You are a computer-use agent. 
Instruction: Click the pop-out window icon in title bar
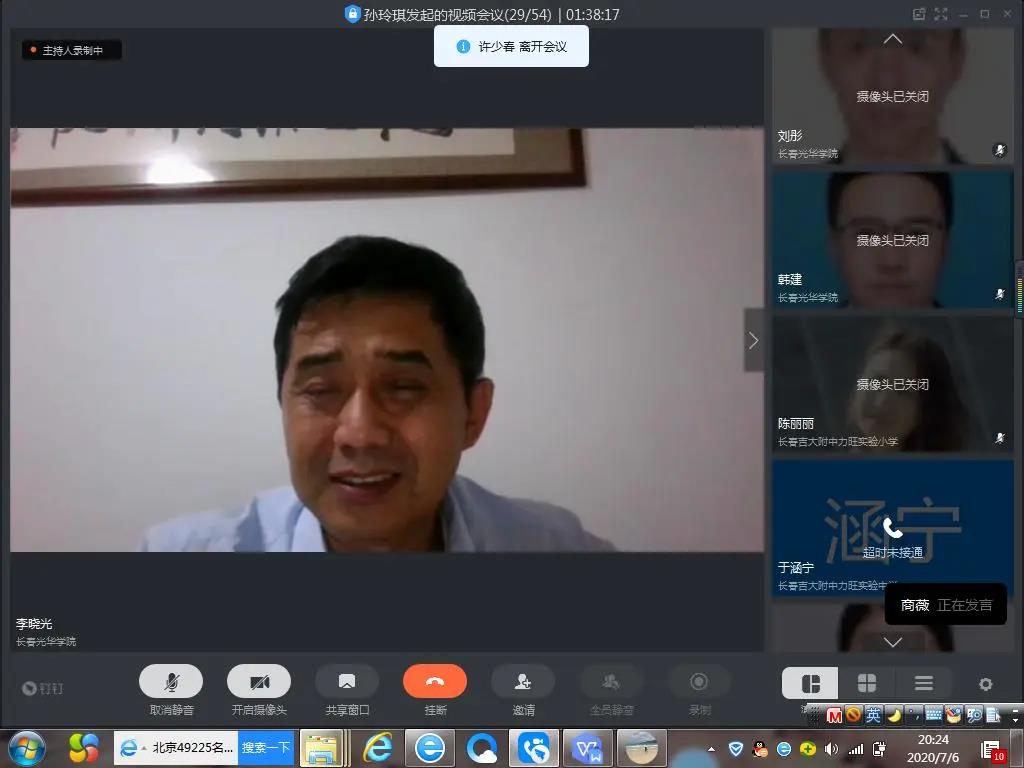coord(919,14)
